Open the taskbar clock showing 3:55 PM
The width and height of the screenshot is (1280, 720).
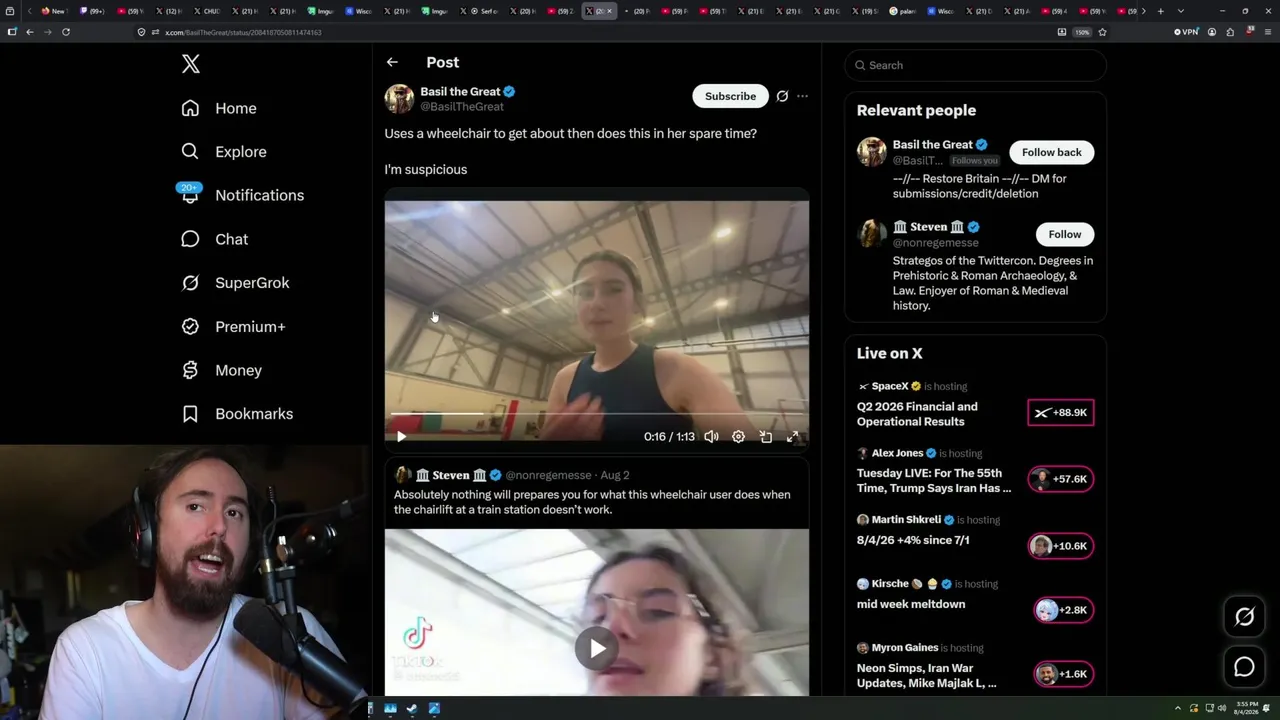tap(1245, 709)
